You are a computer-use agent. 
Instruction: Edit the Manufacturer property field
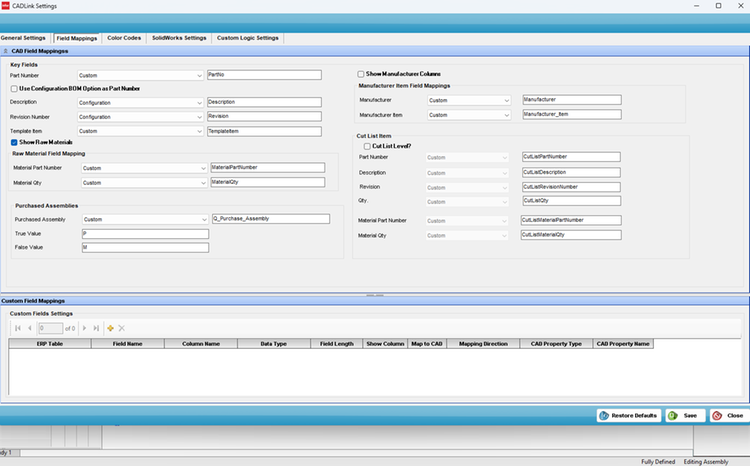(572, 100)
